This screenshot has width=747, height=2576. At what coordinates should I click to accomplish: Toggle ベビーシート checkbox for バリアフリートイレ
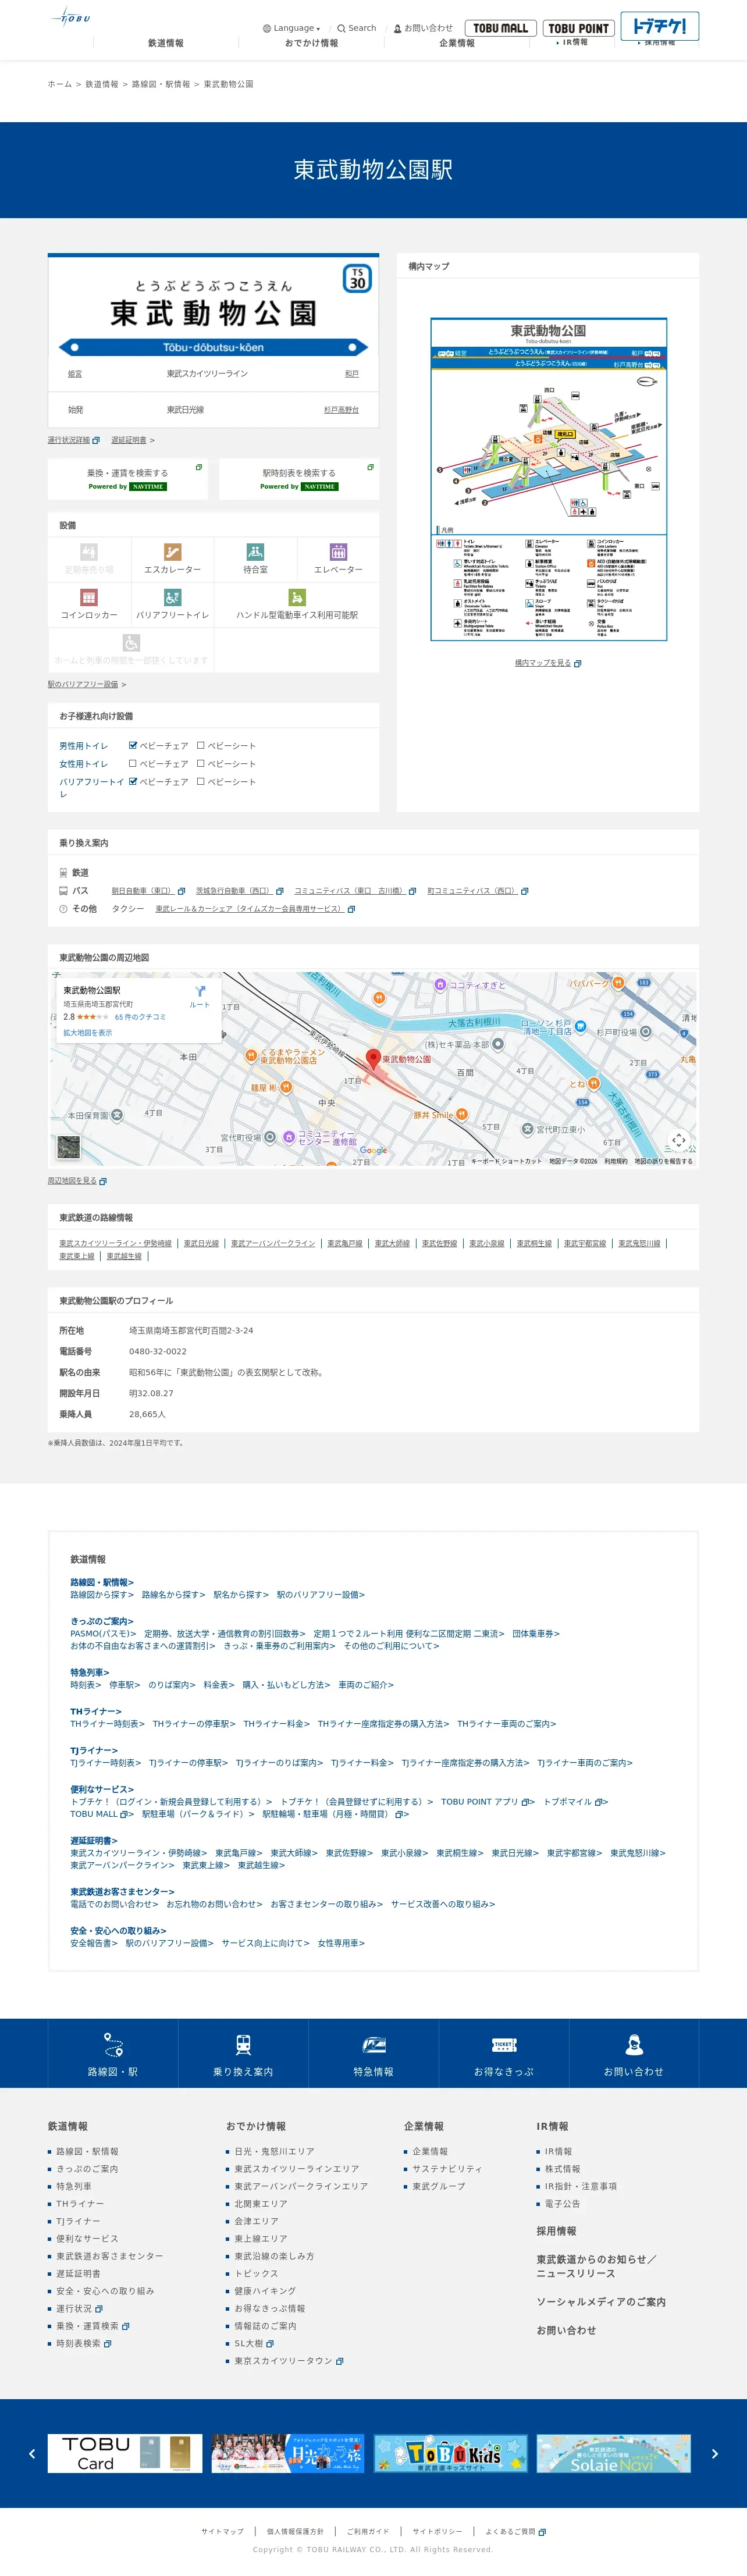pos(201,782)
